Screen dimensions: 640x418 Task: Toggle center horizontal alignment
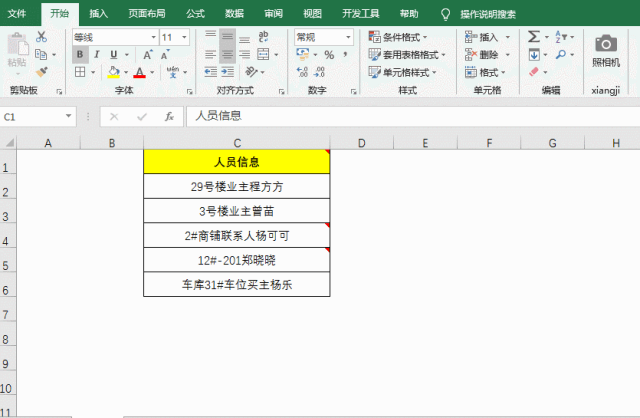[227, 55]
